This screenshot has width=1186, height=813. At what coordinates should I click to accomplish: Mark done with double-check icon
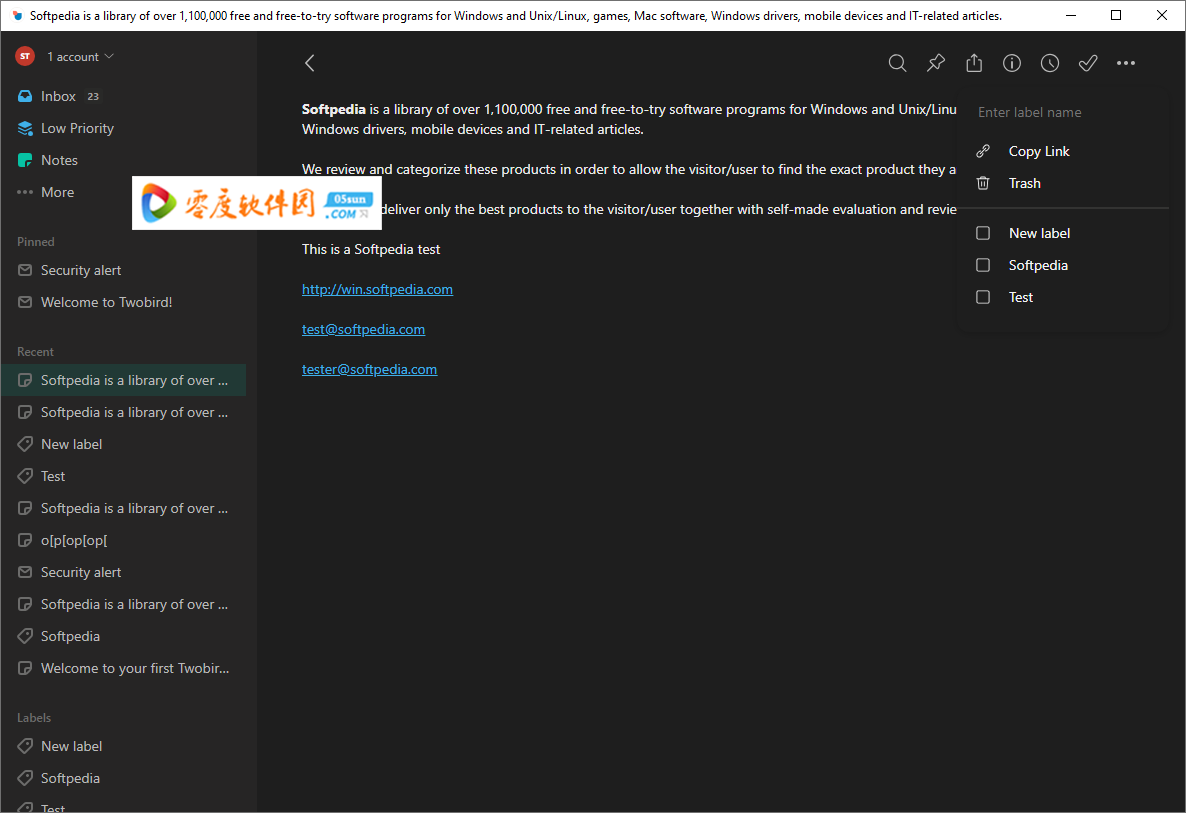tap(1088, 63)
